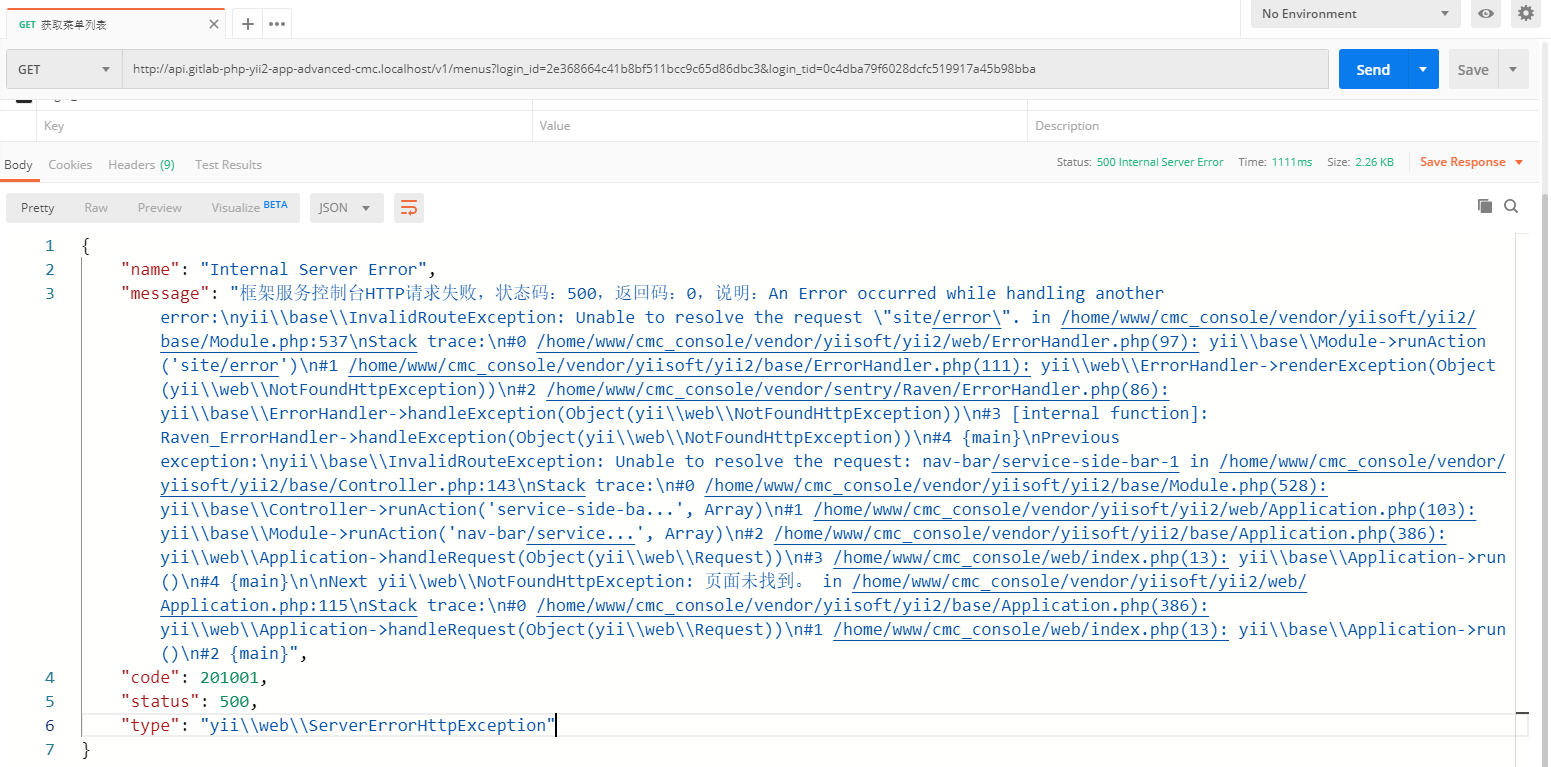
Task: Click line number 7 in the gutter
Action: click(x=50, y=749)
